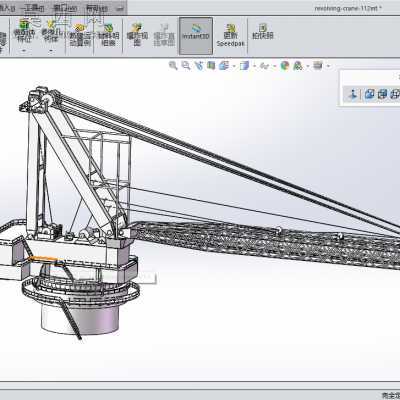This screenshot has height=400, width=400.
Task: Toggle the Instant3D button
Action: pos(196,36)
